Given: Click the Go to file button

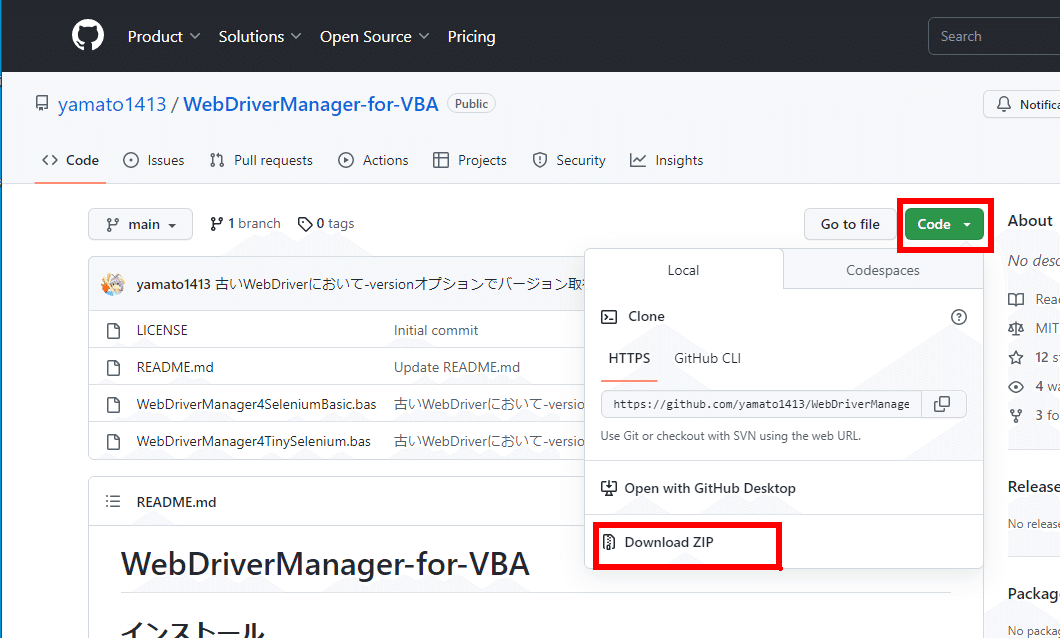Looking at the screenshot, I should pyautogui.click(x=850, y=224).
